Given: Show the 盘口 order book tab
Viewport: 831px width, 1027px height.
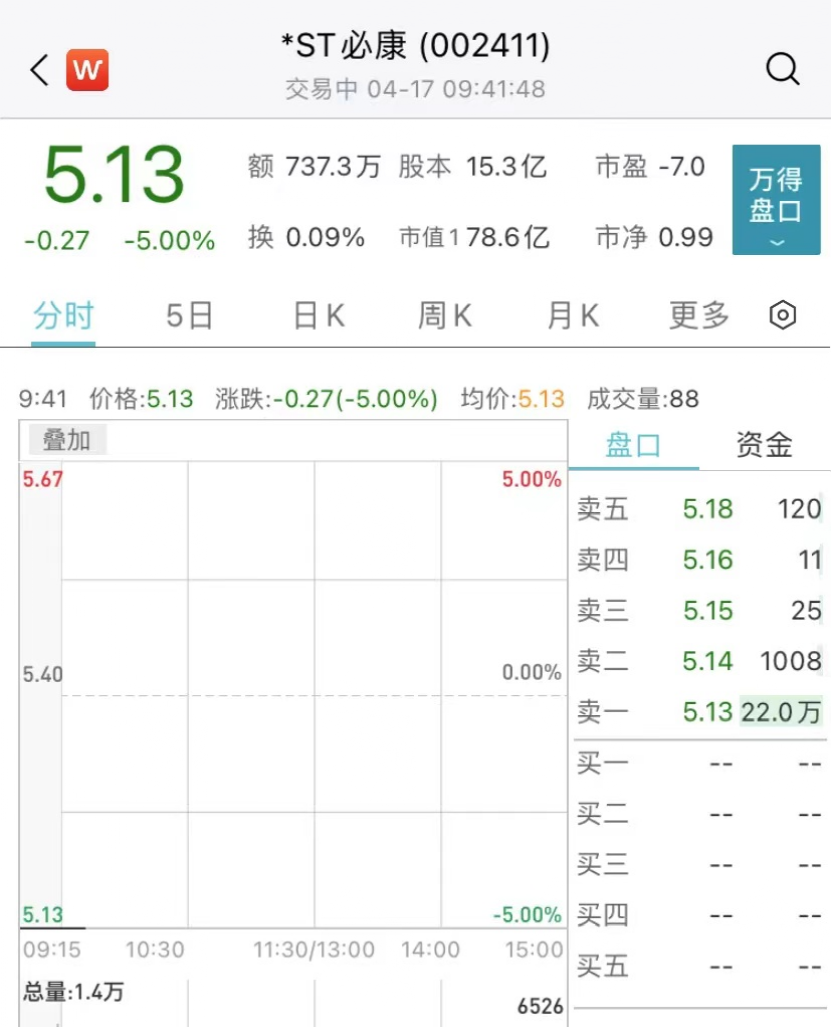Looking at the screenshot, I should pos(634,445).
